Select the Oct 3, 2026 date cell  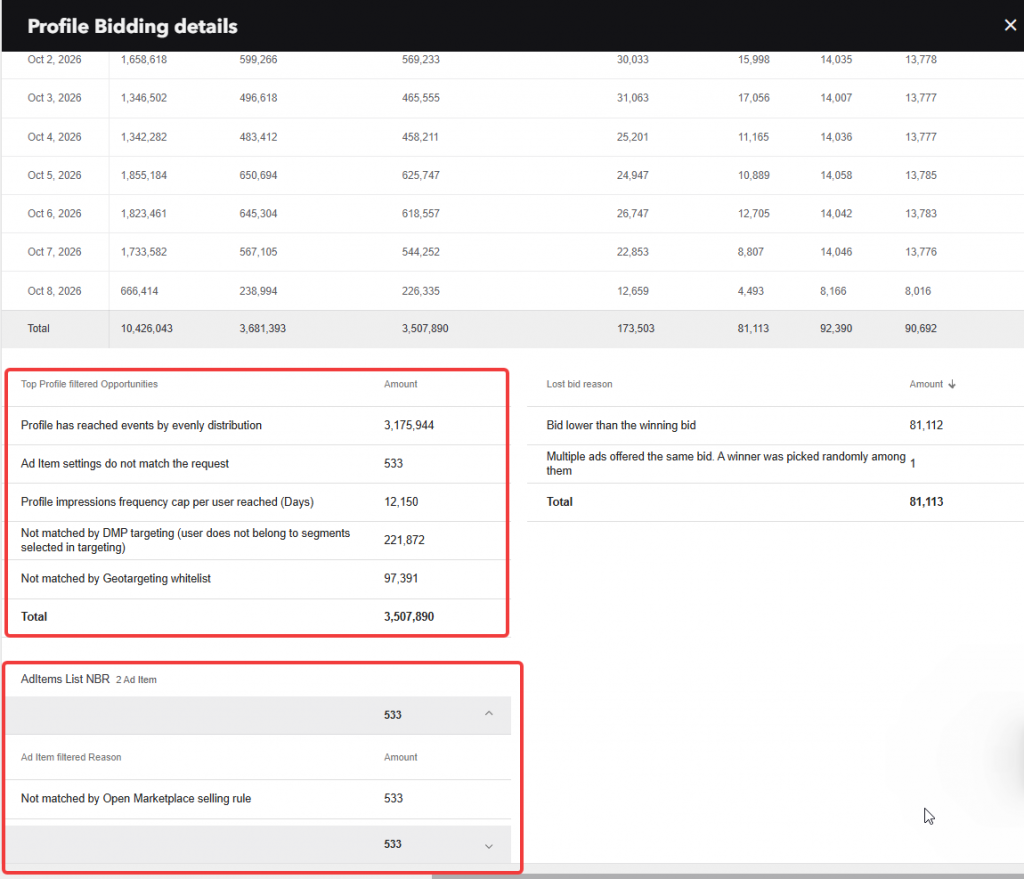tap(54, 98)
